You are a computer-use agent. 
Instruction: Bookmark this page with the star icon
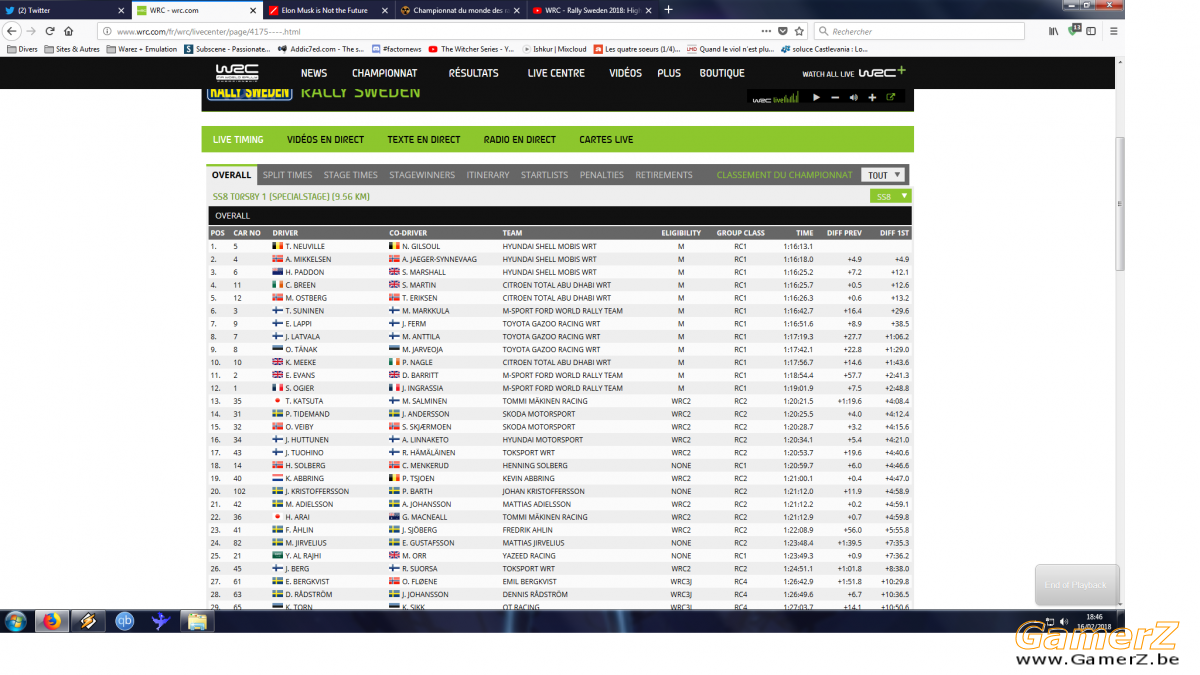tap(797, 31)
